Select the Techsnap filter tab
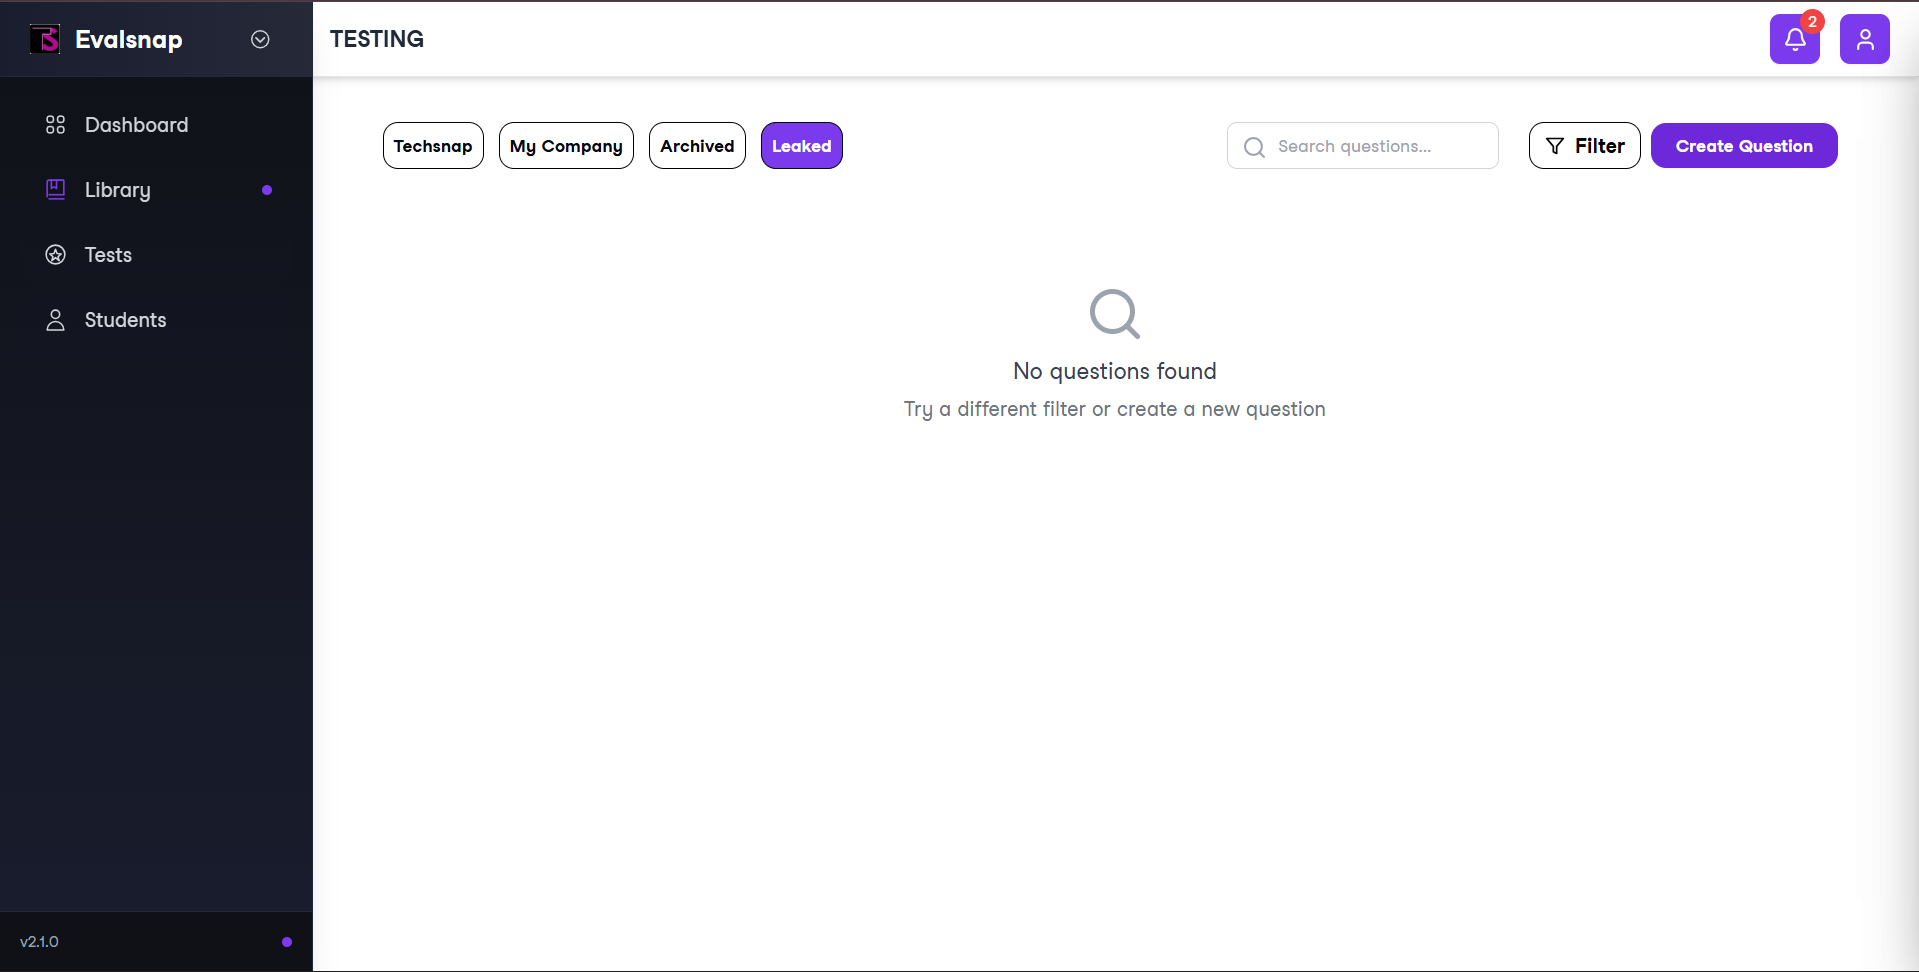The height and width of the screenshot is (972, 1919). click(433, 146)
